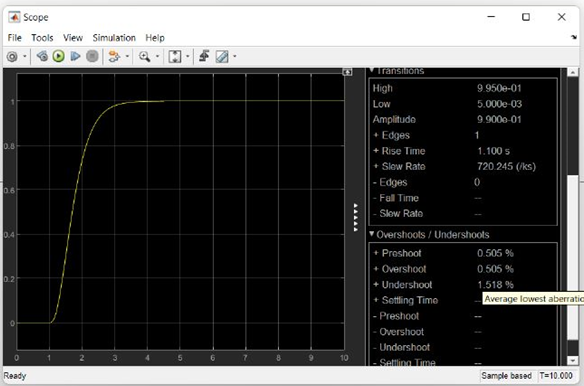Click the '+ Preshoot' row label
584x386 pixels.
tap(397, 253)
